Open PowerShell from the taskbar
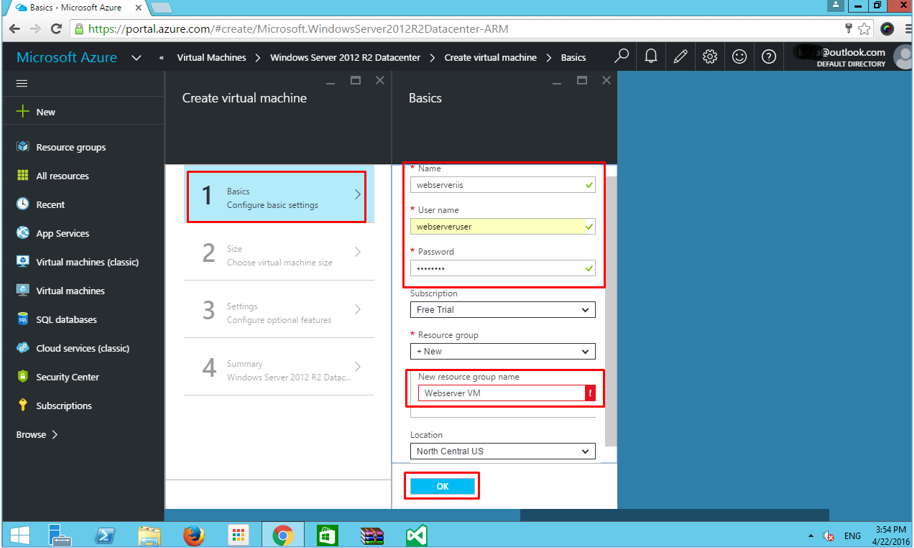 click(x=105, y=535)
